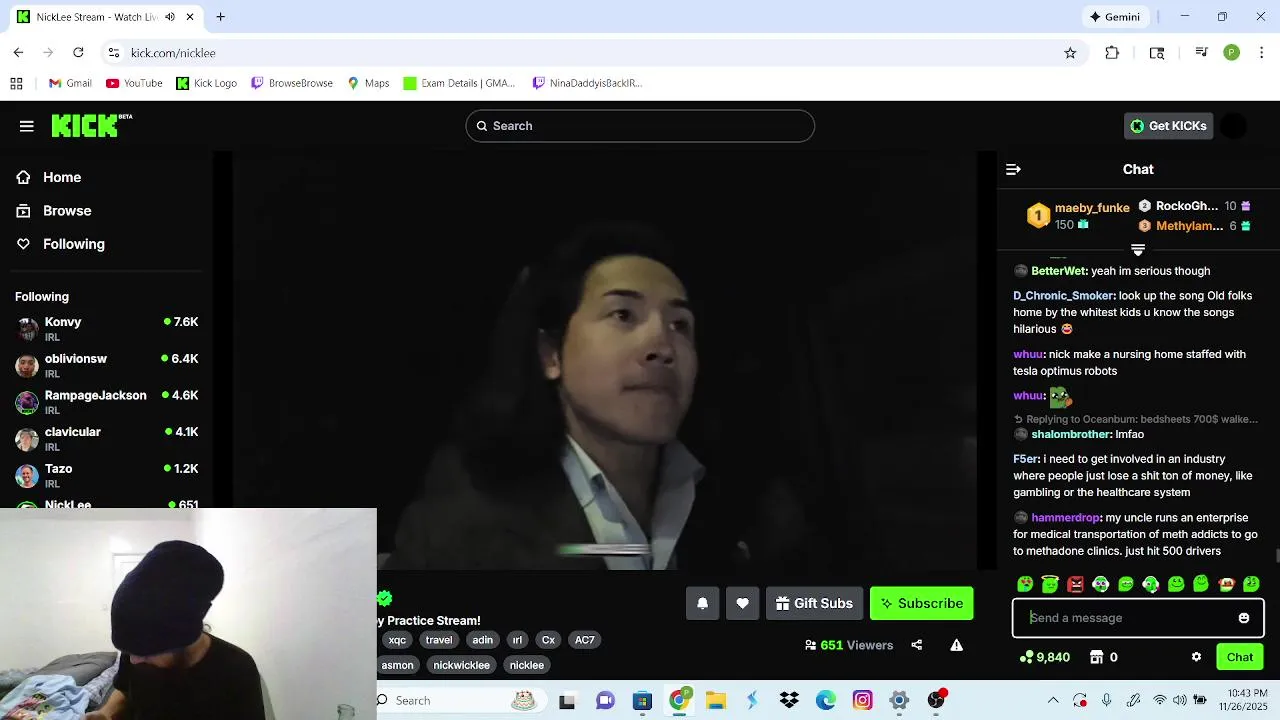The image size is (1280, 720).
Task: Insert the heart-eyes green emote
Action: [x=1025, y=584]
